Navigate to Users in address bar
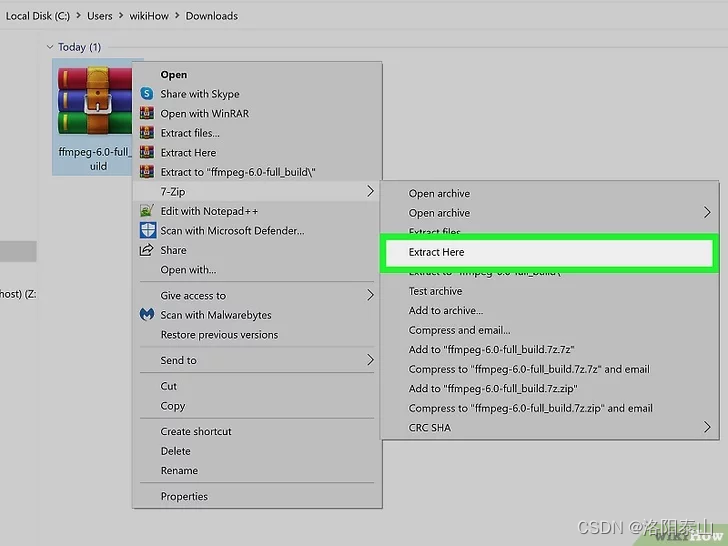This screenshot has width=728, height=546. tap(99, 16)
